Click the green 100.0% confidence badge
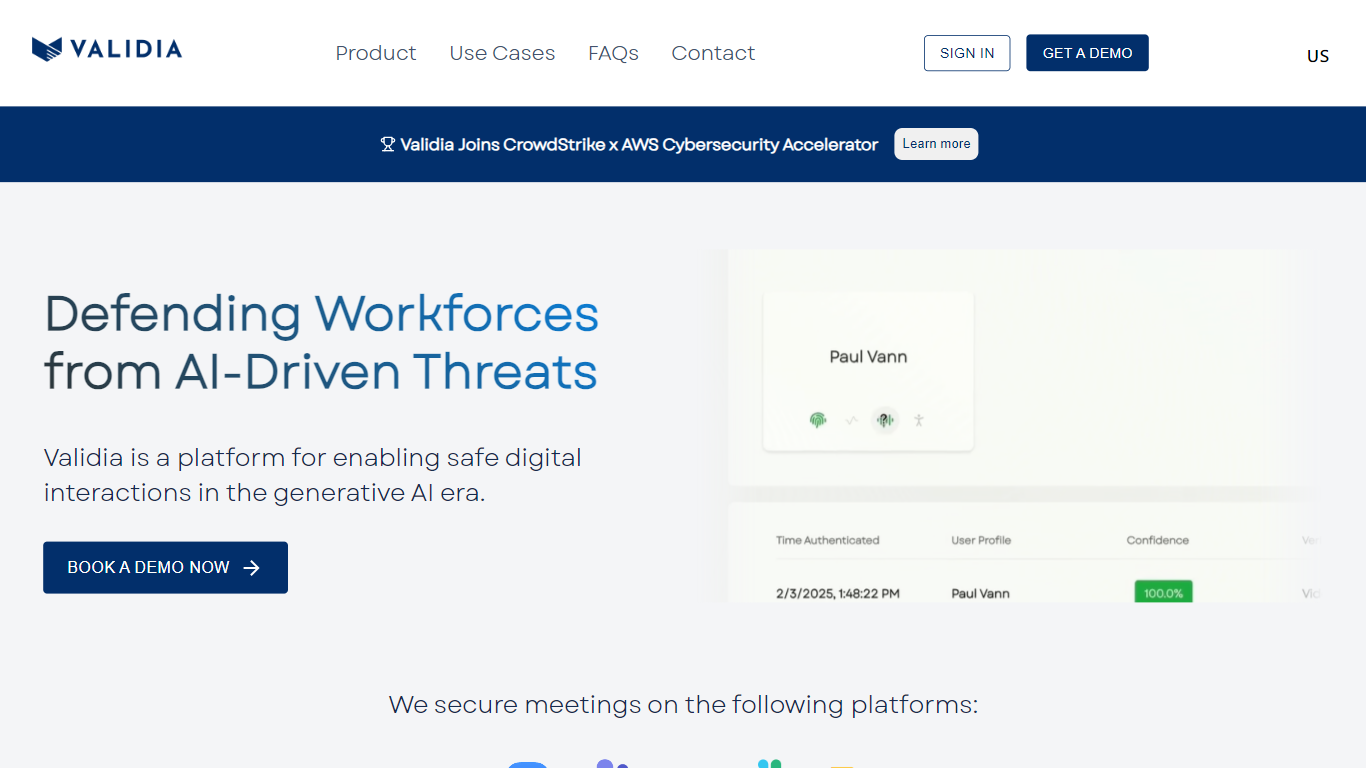This screenshot has height=768, width=1366. [x=1163, y=592]
